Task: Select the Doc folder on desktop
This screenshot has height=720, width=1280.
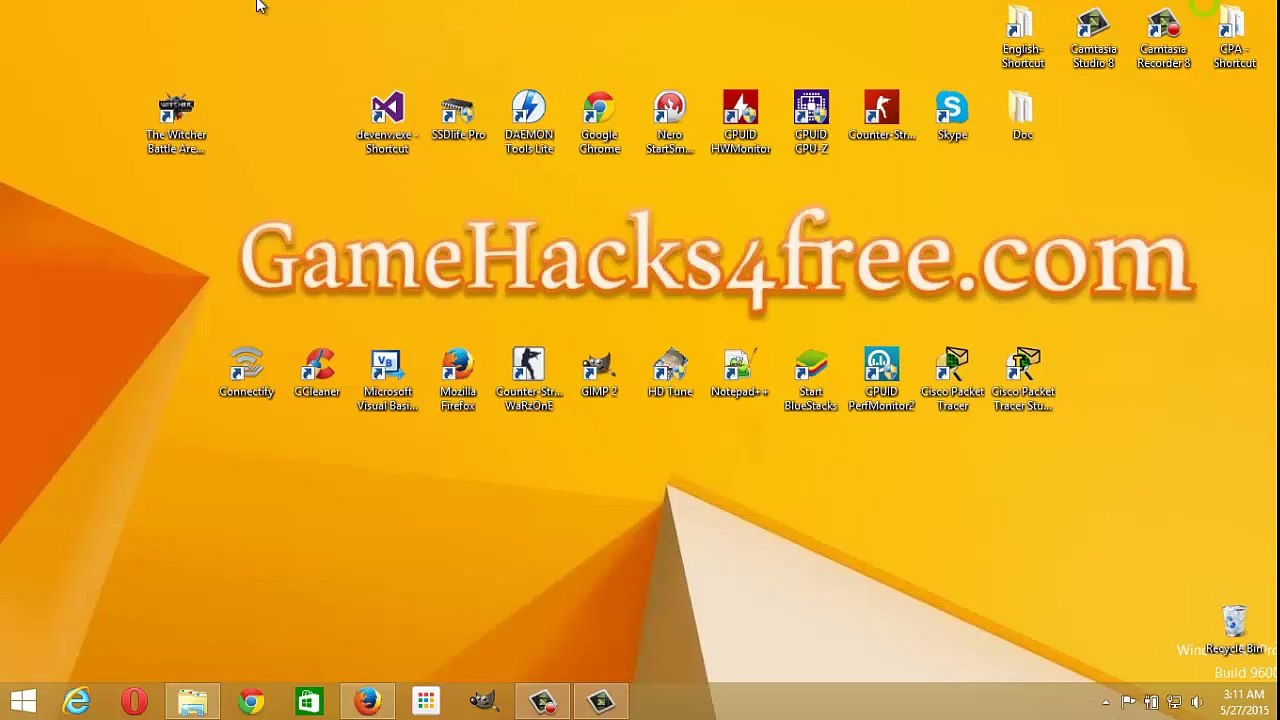Action: [x=1022, y=117]
